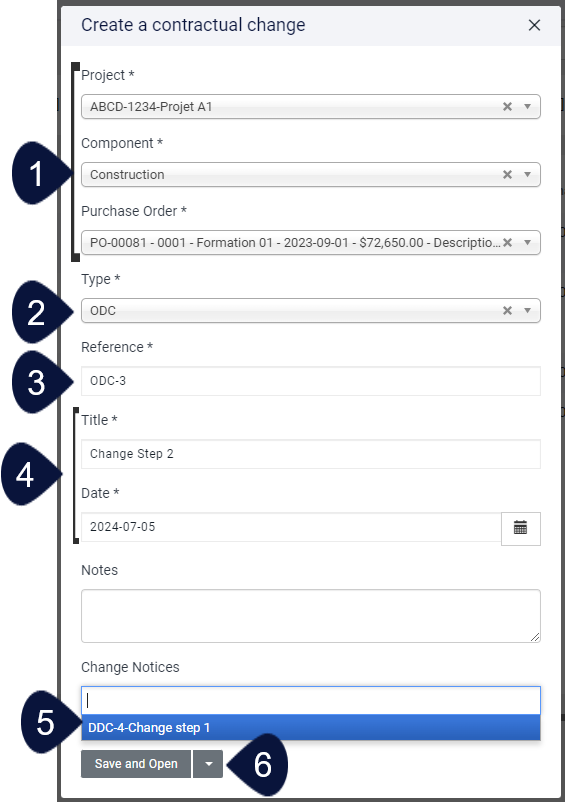Image resolution: width=565 pixels, height=802 pixels.
Task: Open the arrow menu beside Save and Open
Action: (208, 764)
